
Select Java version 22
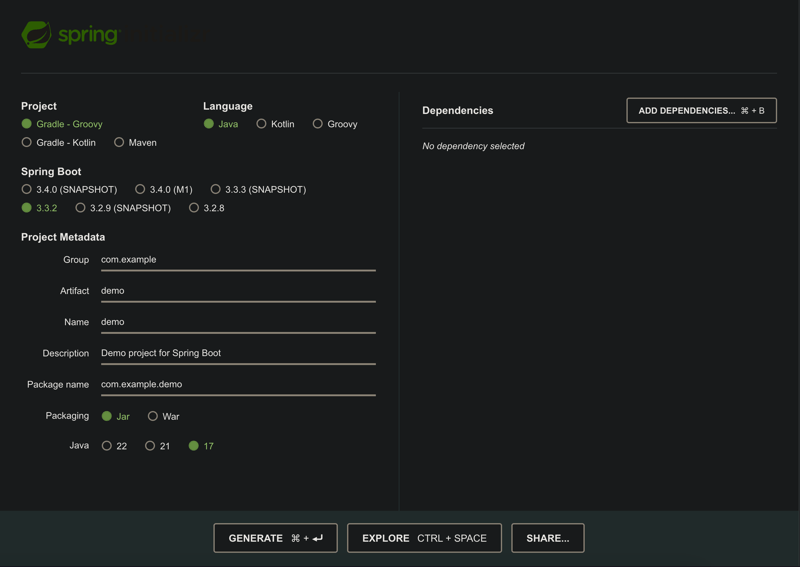[114, 446]
